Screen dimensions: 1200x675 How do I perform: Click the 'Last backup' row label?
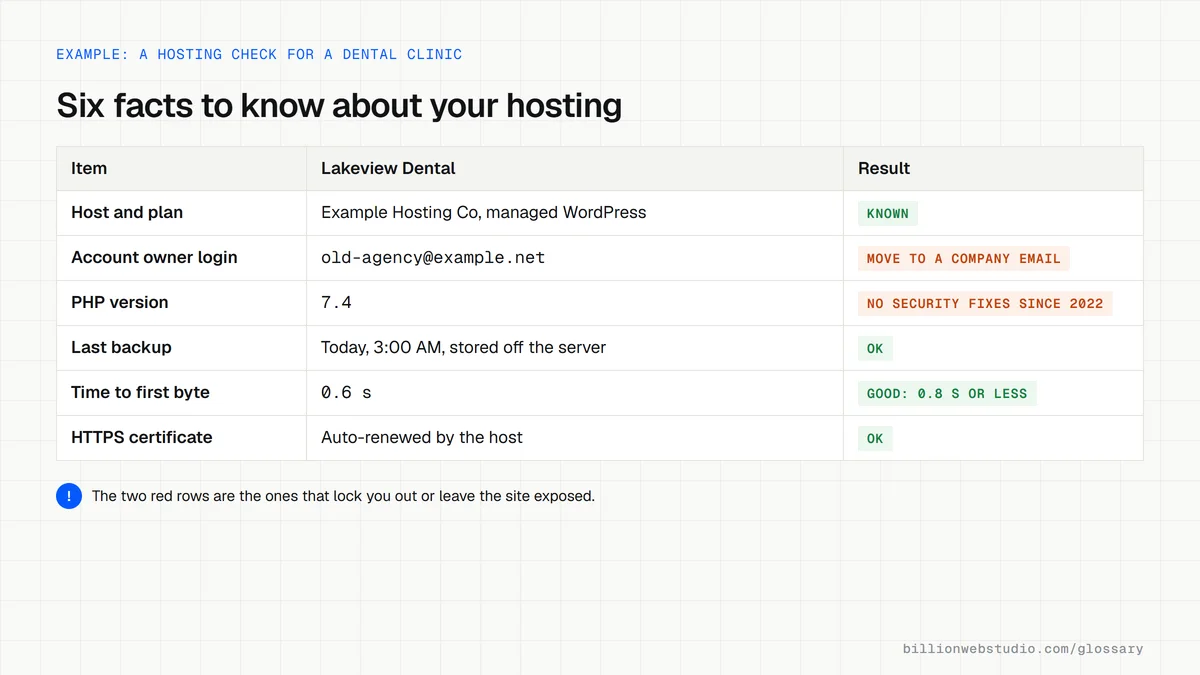click(x=121, y=347)
